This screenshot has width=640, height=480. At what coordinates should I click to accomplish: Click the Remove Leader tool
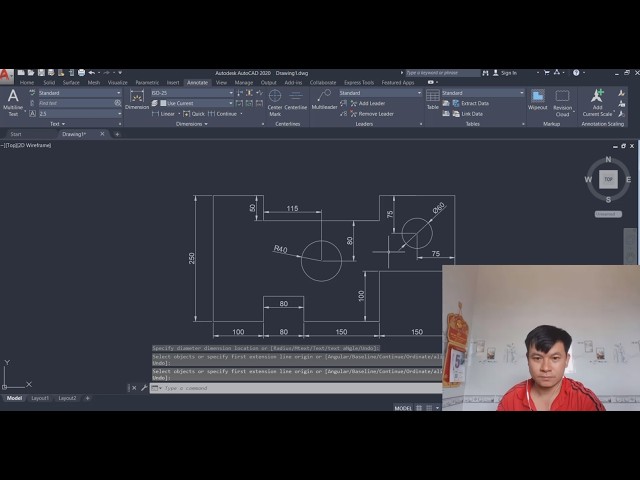(x=372, y=114)
